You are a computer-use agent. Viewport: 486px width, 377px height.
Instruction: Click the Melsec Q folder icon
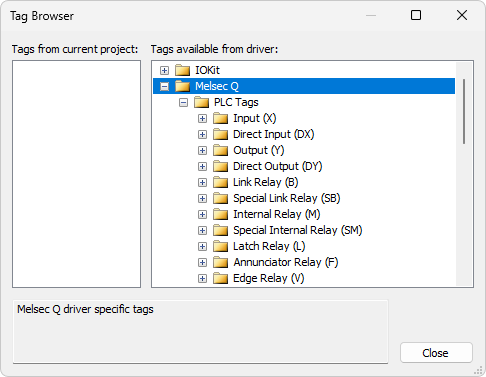pos(182,86)
